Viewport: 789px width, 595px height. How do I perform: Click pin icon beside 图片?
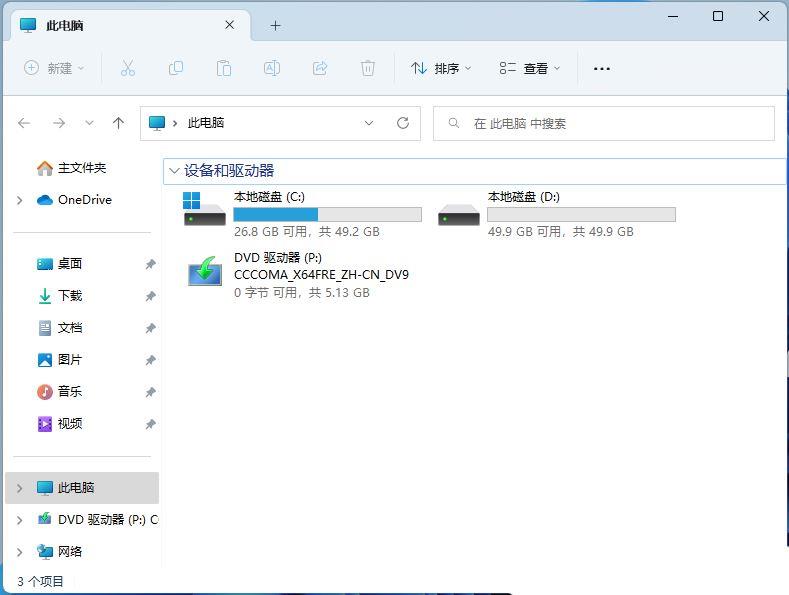click(150, 360)
